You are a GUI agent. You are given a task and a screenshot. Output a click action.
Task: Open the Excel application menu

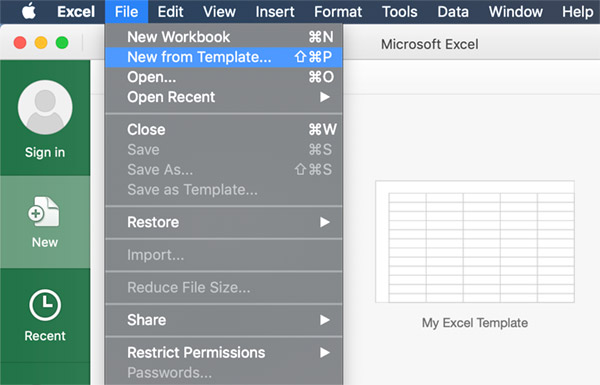[76, 12]
